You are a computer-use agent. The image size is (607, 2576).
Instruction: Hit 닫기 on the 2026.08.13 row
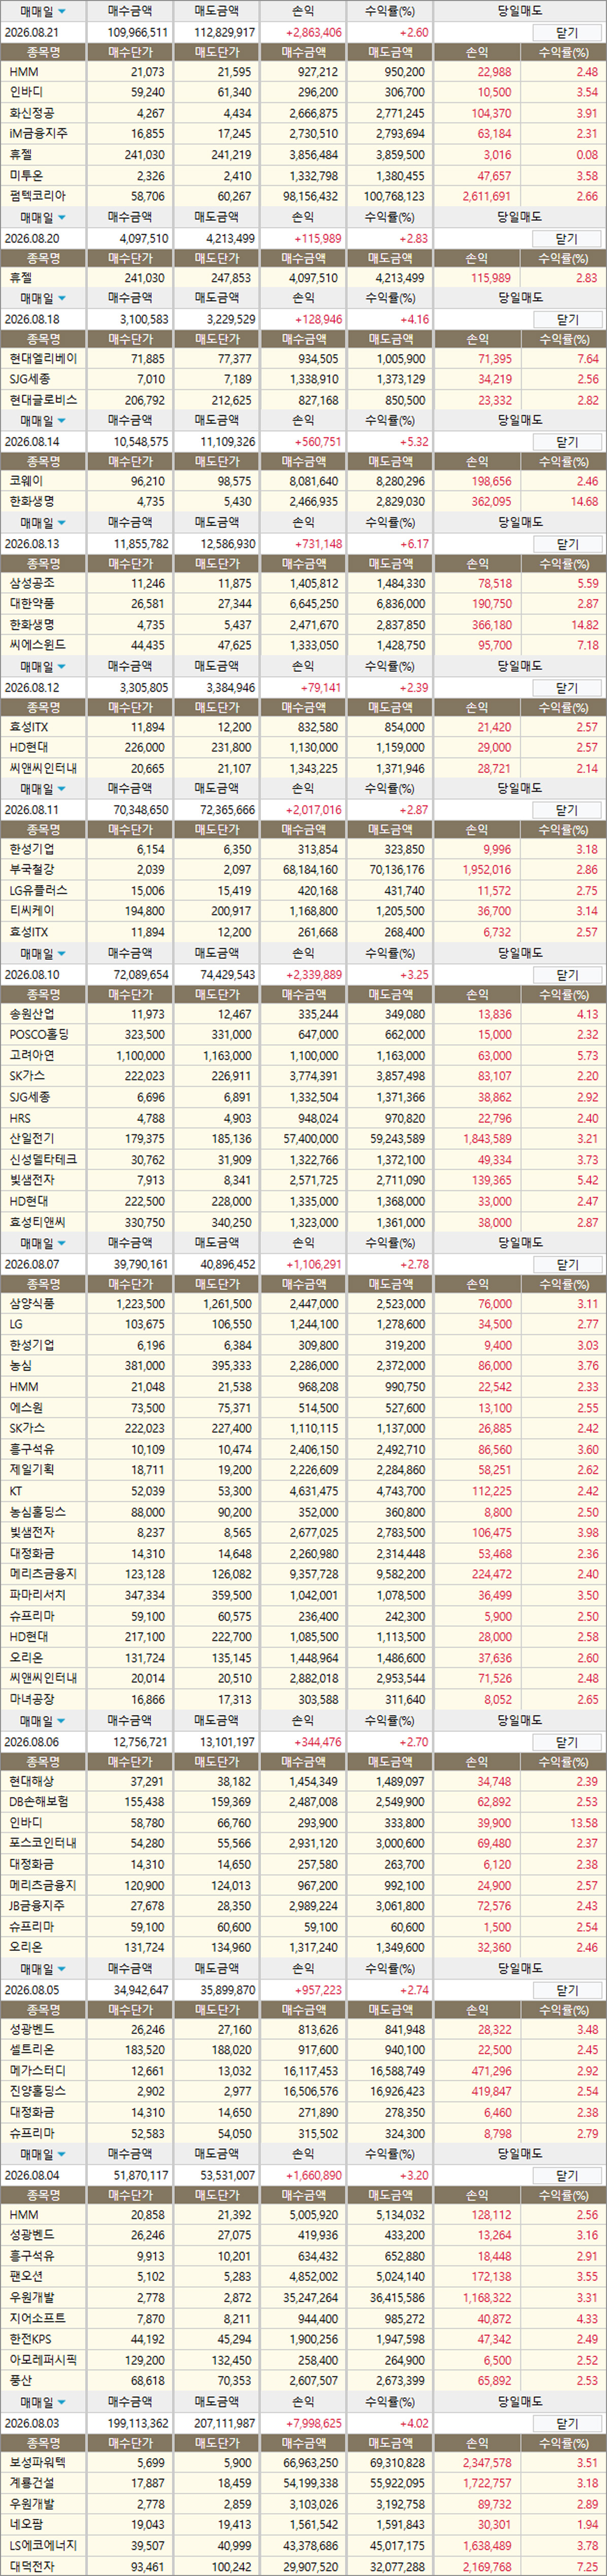click(x=567, y=544)
